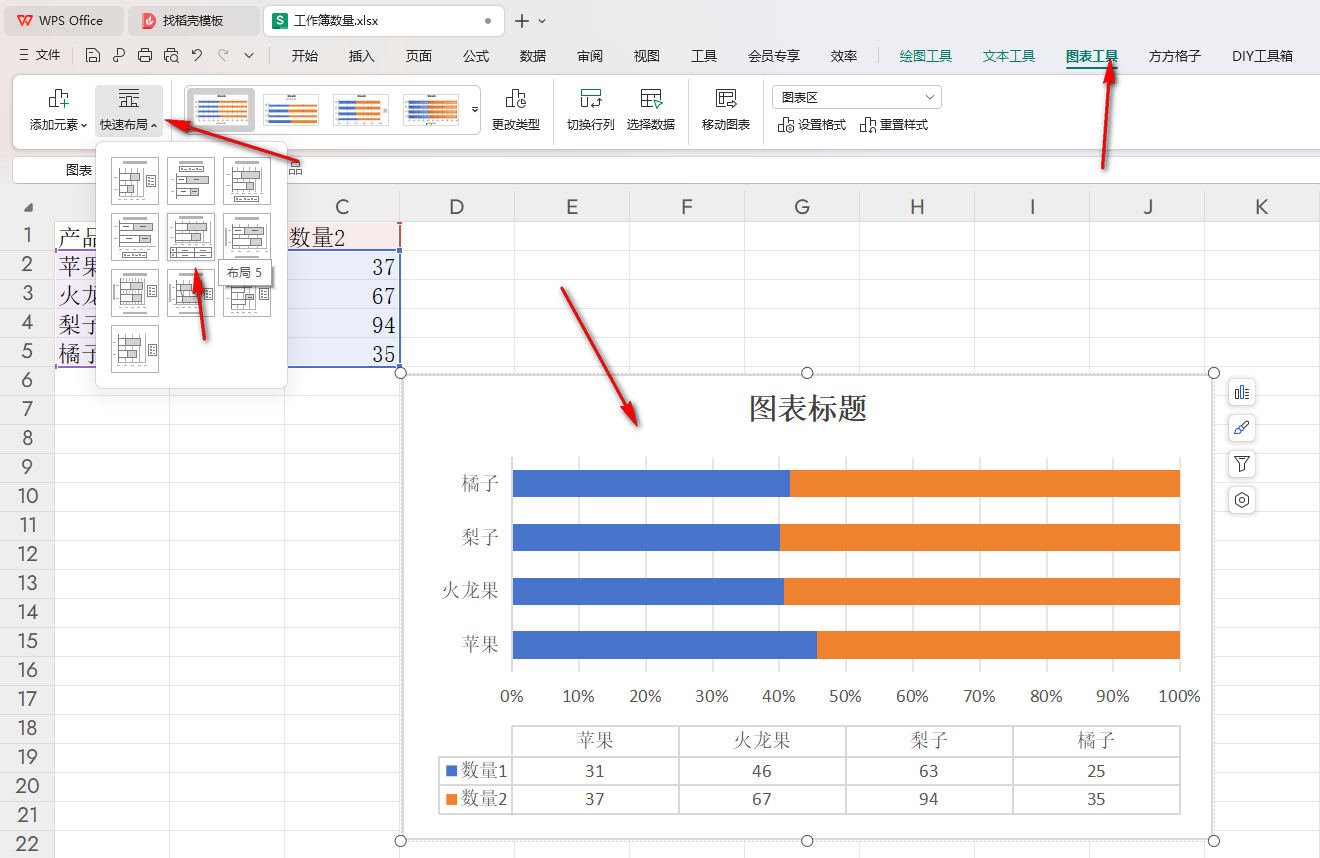The image size is (1320, 858).
Task: Open the 方方格子 add-in tab
Action: 1175,56
